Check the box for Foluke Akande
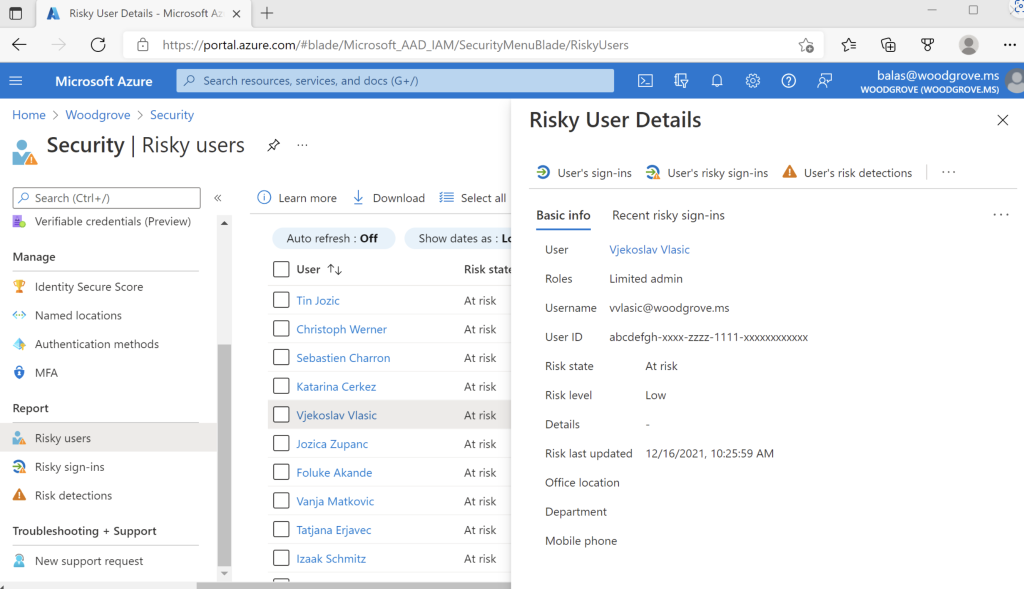1024x589 pixels. (x=281, y=472)
